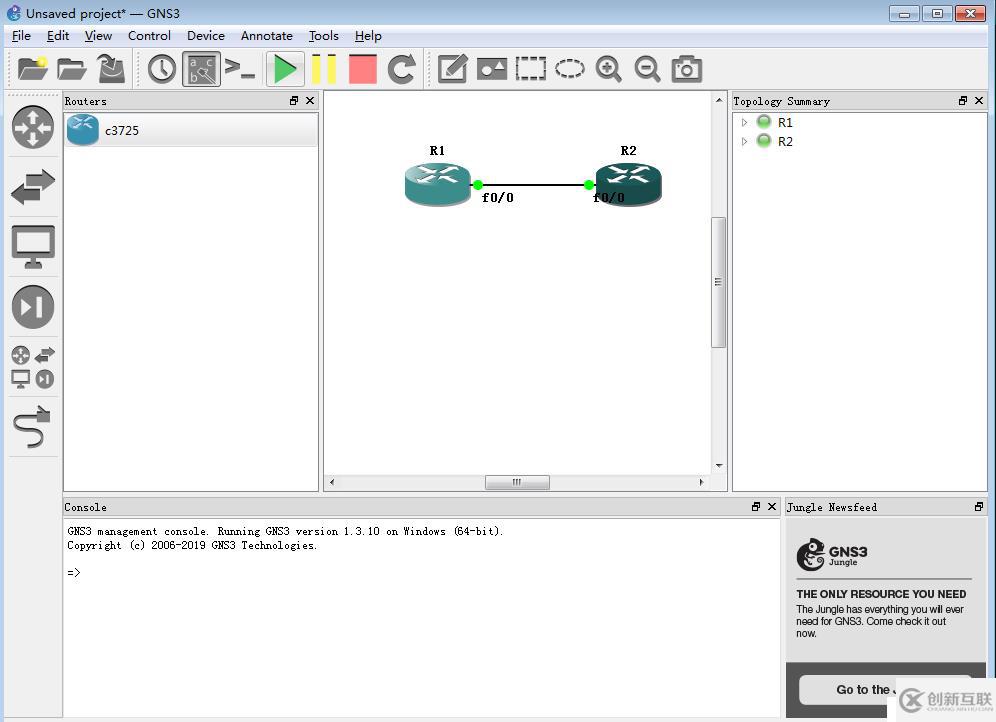
Task: Click the add a note icon
Action: 452,69
